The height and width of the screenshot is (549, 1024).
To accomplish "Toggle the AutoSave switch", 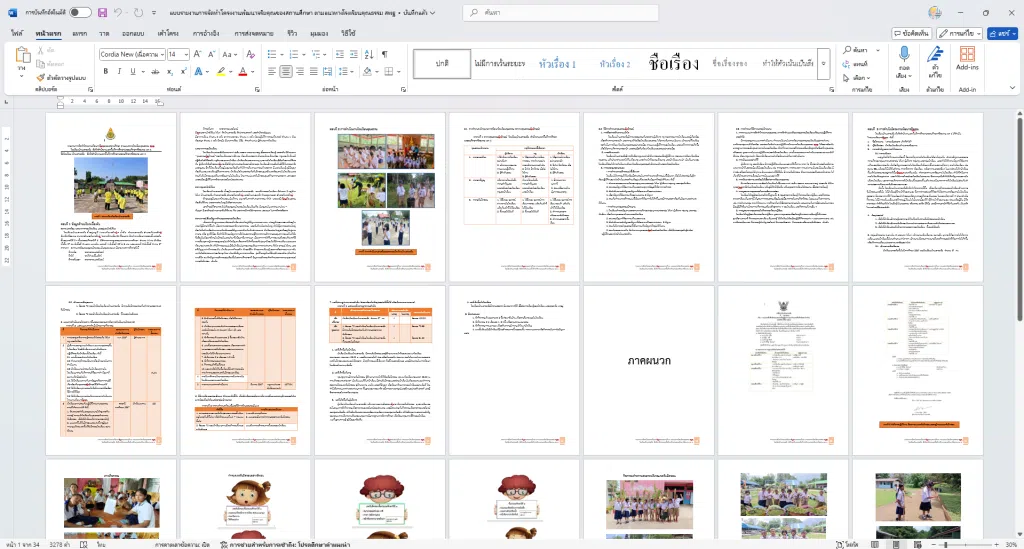I will 80,12.
